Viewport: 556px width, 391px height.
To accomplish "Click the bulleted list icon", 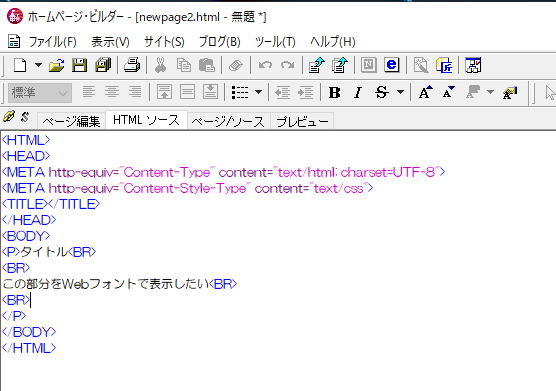I will click(240, 92).
